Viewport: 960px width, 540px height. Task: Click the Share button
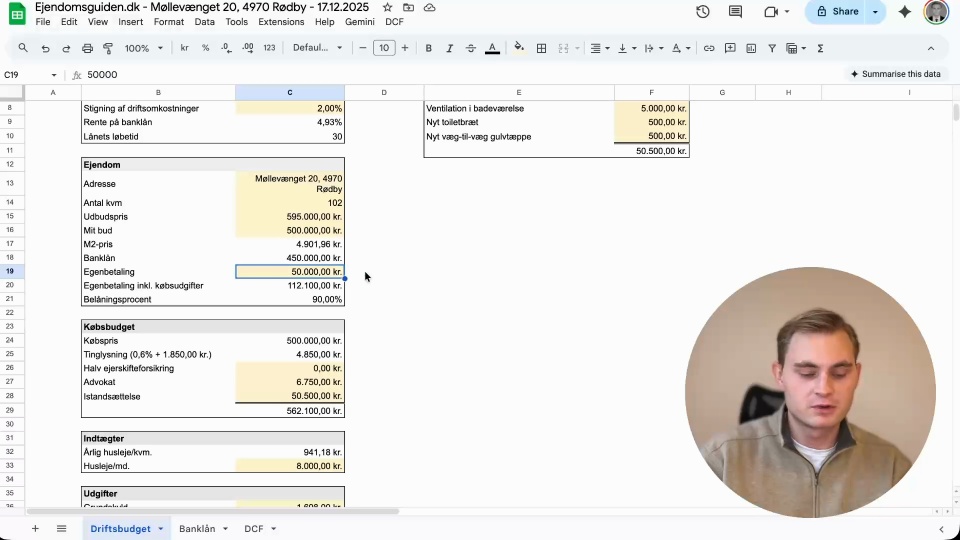pos(837,12)
